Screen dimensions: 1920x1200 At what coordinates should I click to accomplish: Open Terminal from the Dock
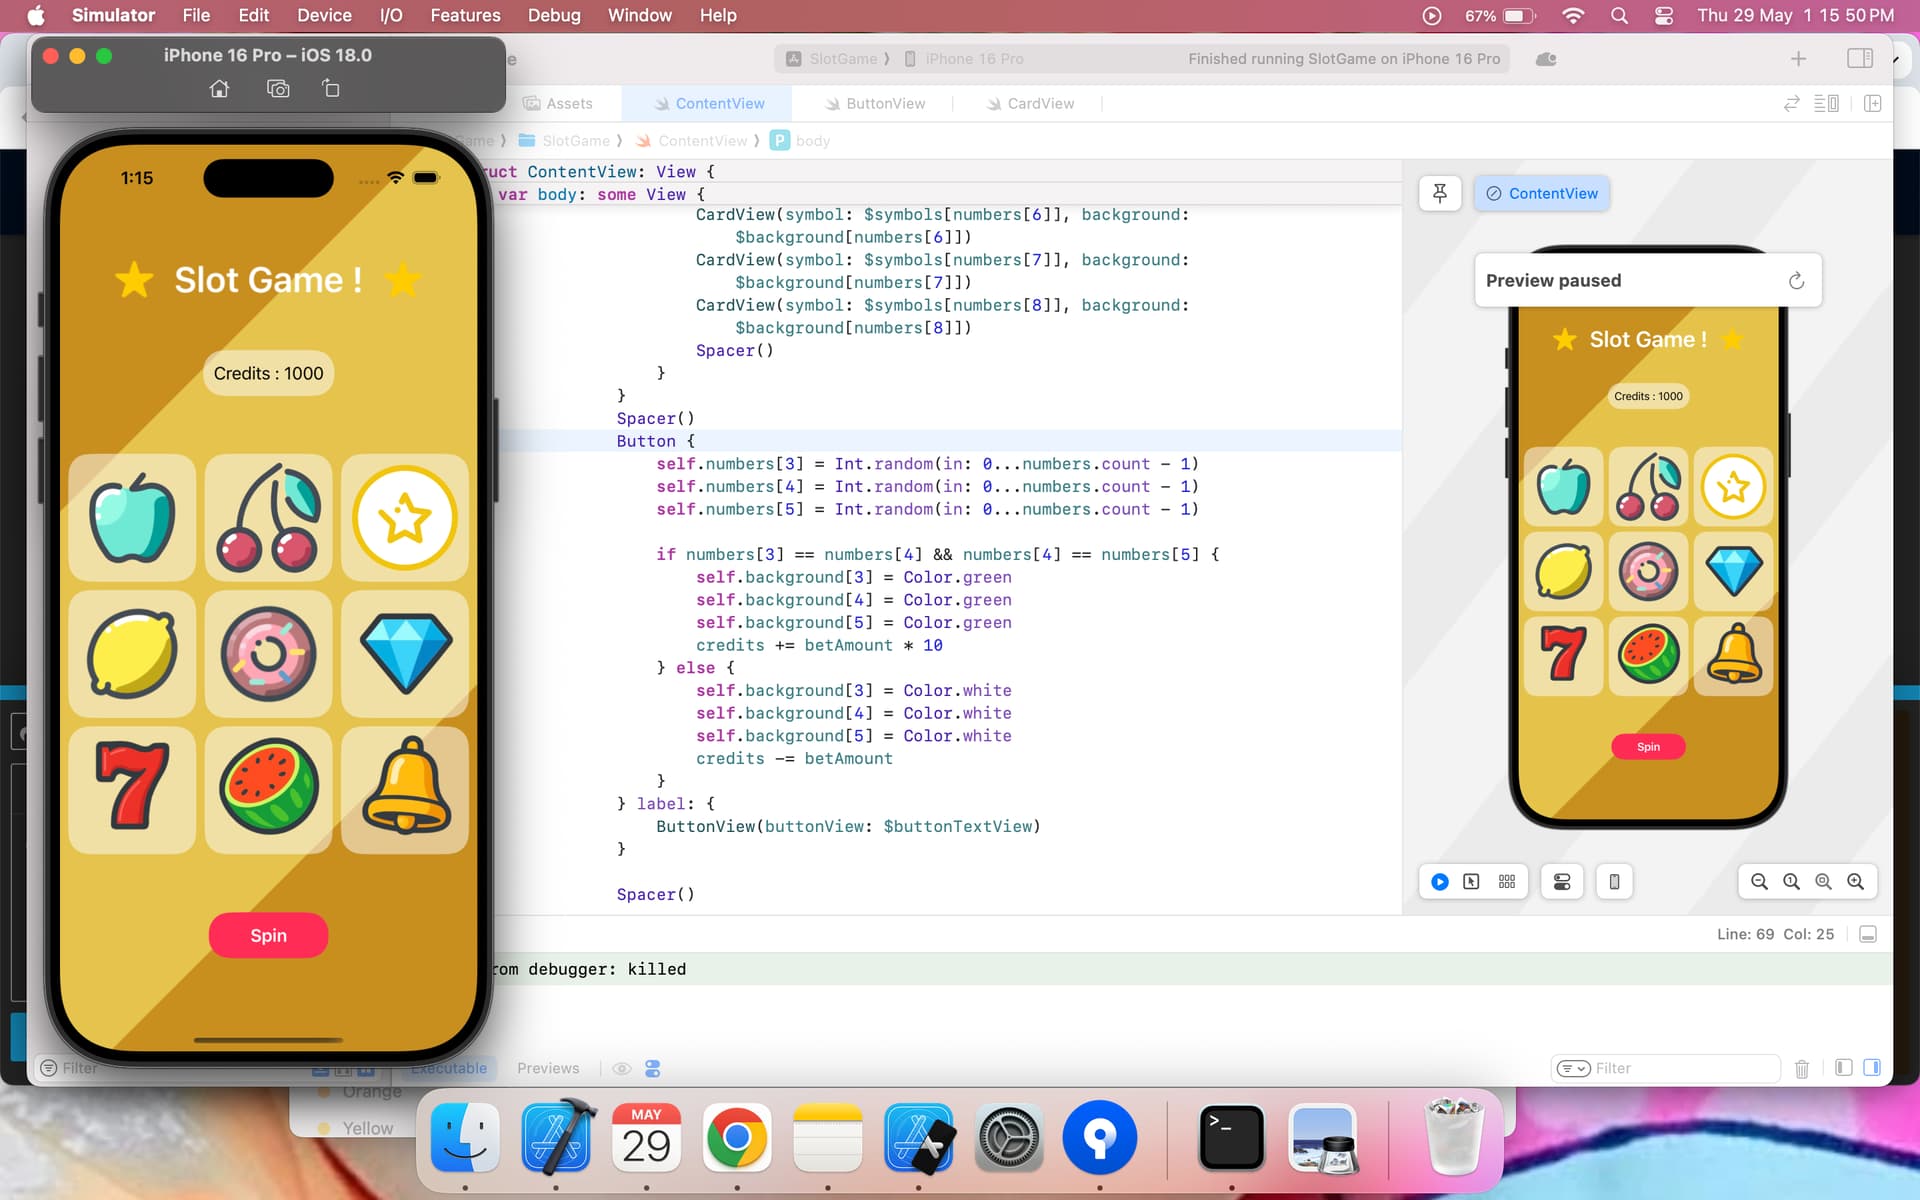tap(1231, 1138)
